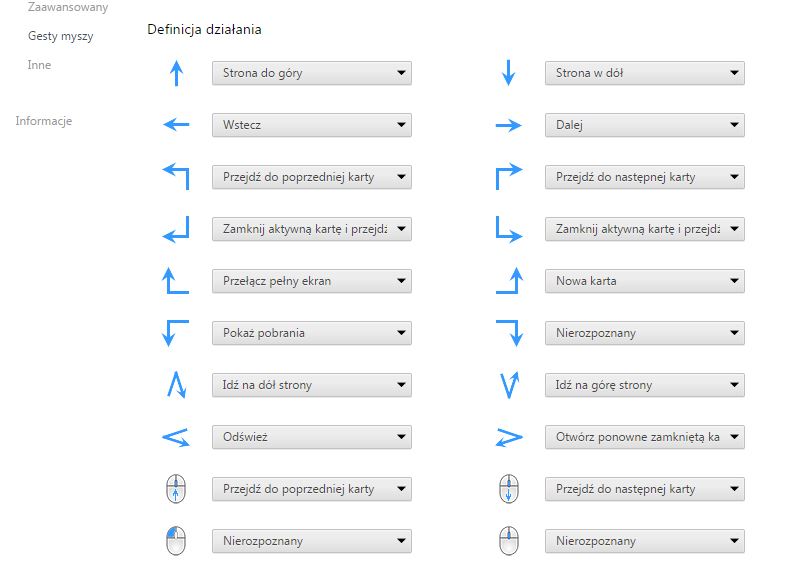Click the zigzag up-down gesture icon beside Idź na dół strony
791x563 pixels.
click(176, 385)
